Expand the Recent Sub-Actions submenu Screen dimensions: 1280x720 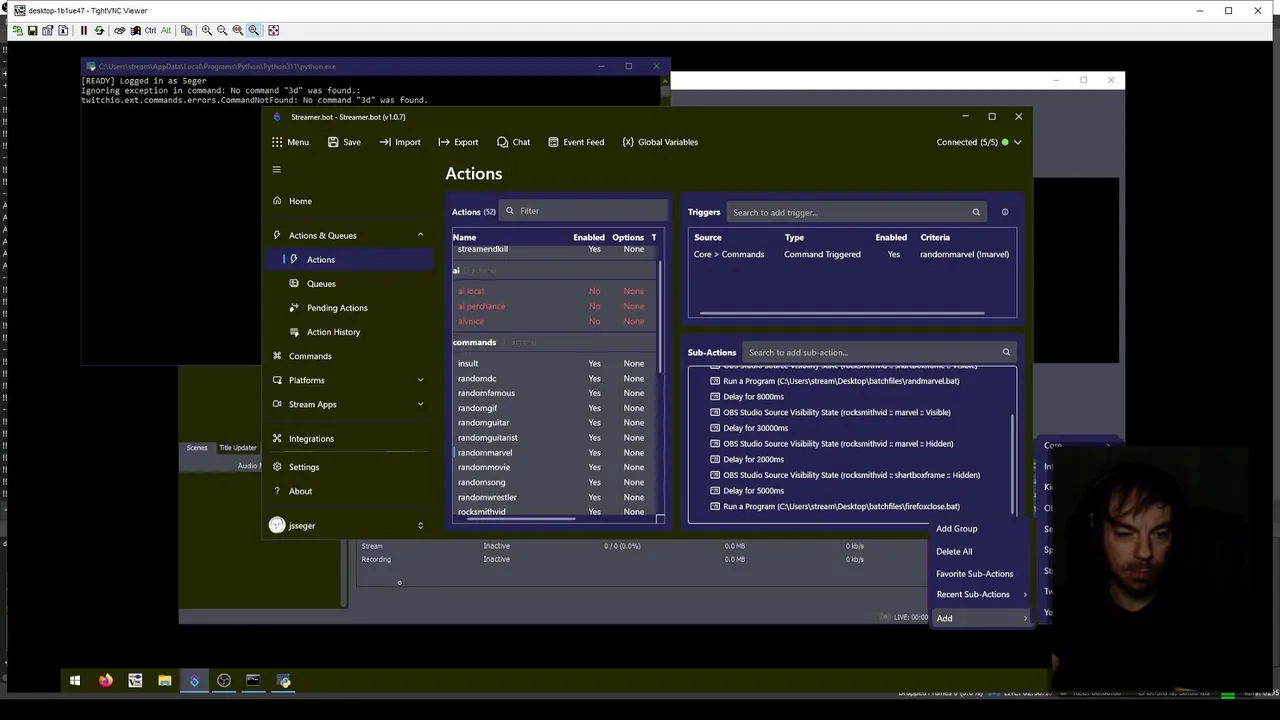pyautogui.click(x=980, y=594)
